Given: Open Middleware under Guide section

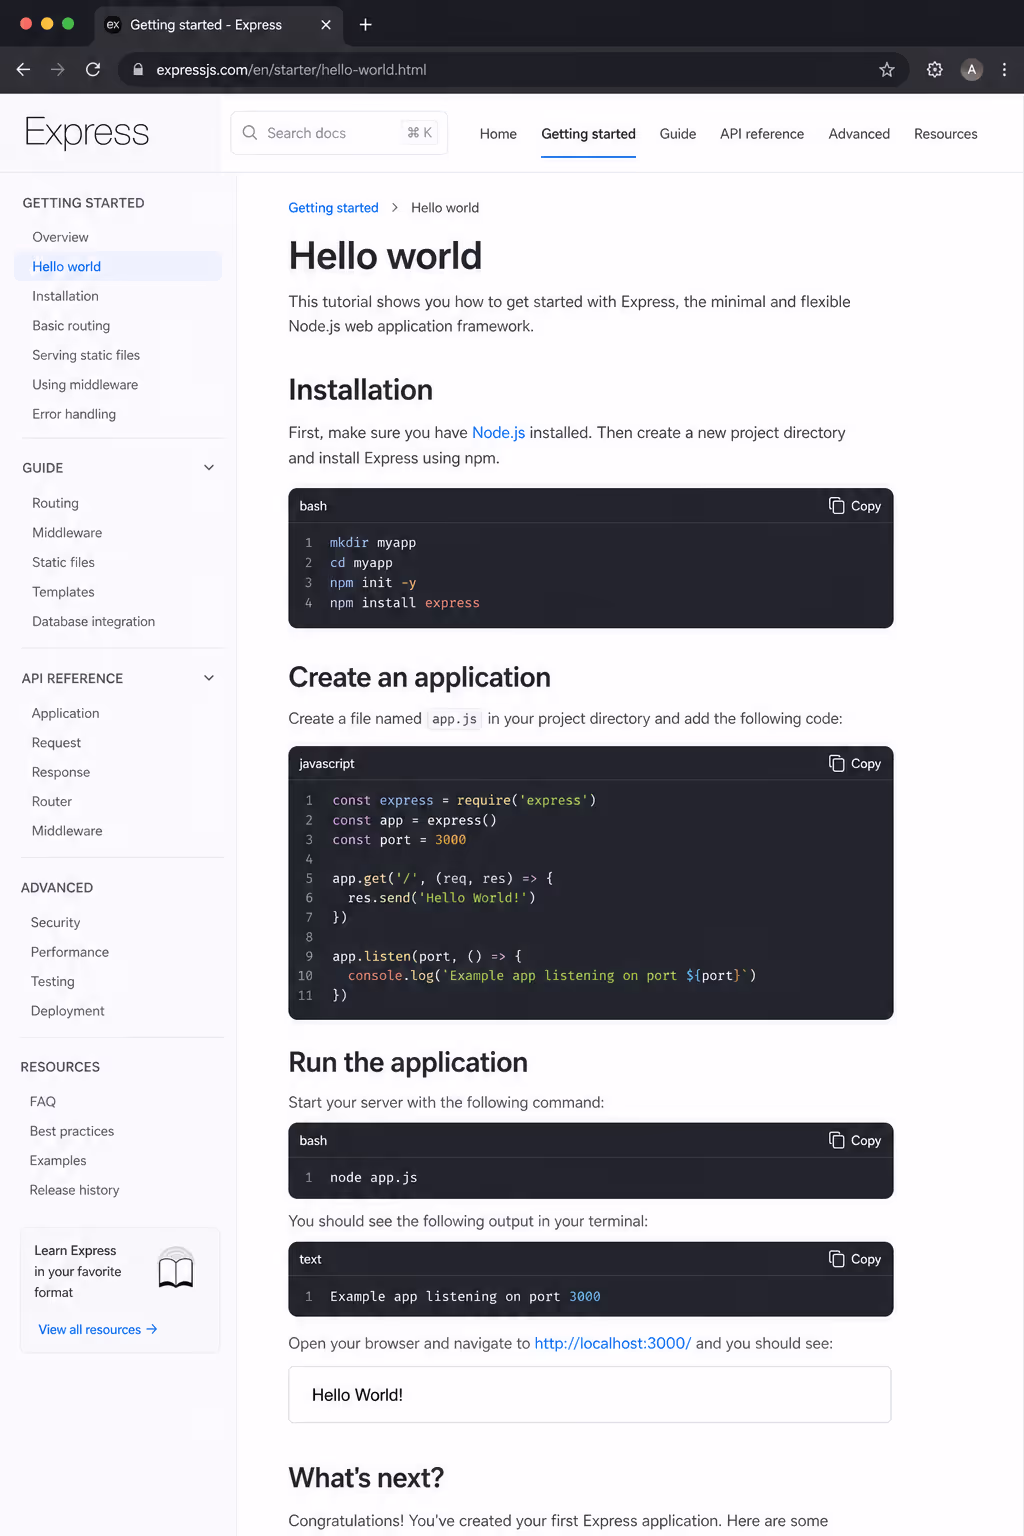Looking at the screenshot, I should click(x=67, y=533).
